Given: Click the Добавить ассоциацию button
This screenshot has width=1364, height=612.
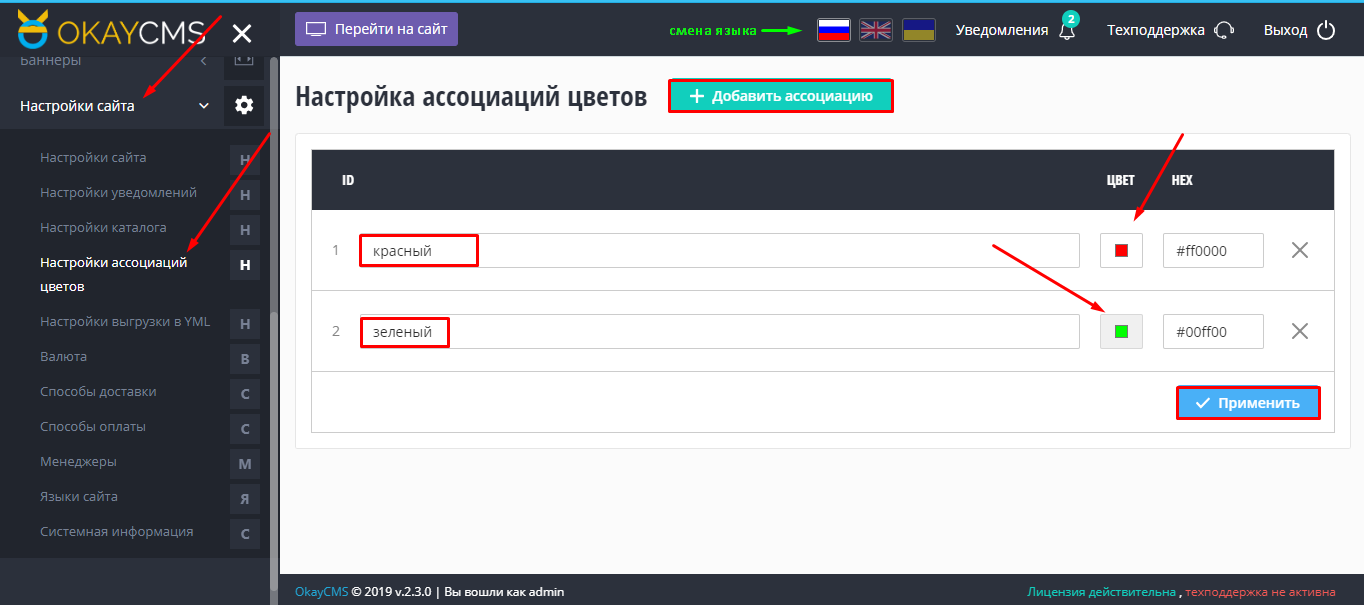Looking at the screenshot, I should coord(780,95).
